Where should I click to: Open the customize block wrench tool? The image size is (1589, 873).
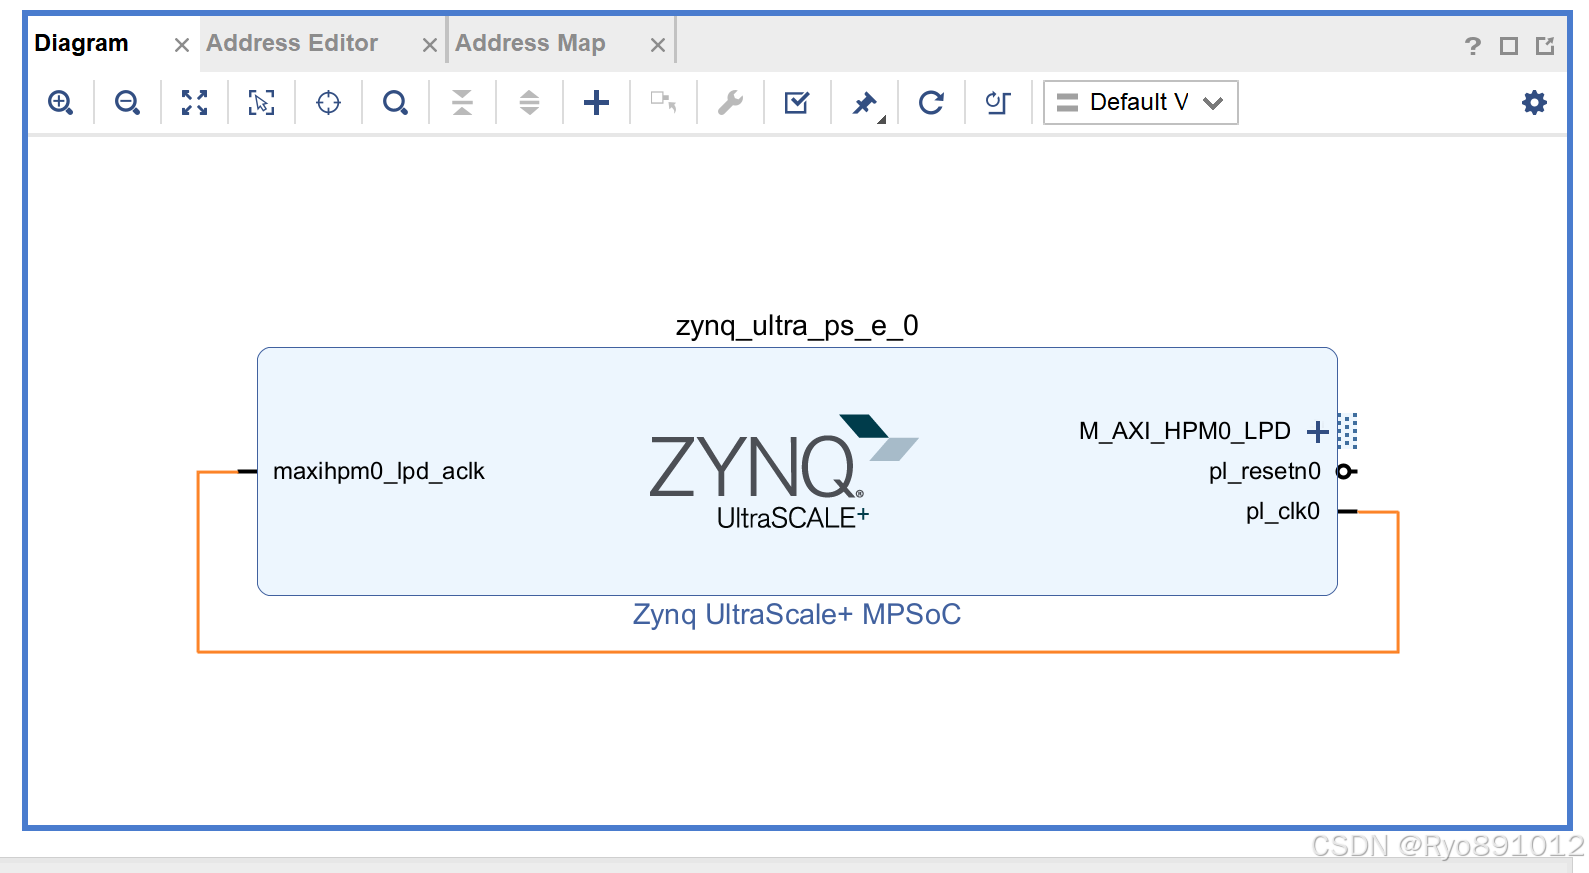click(x=730, y=102)
